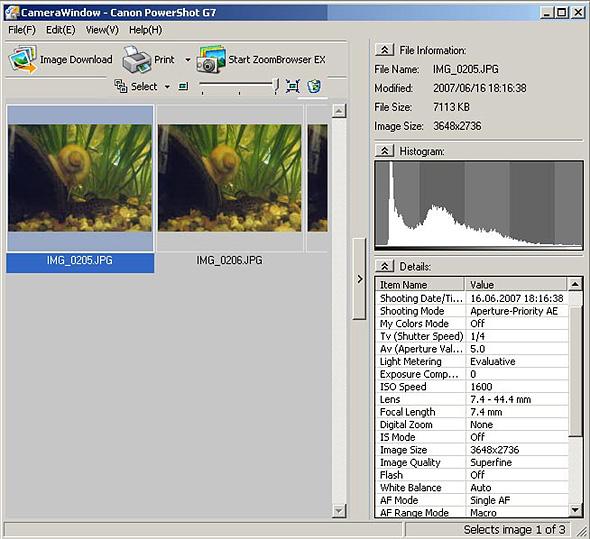This screenshot has height=539, width=590.
Task: Click the Value column header
Action: coord(516,284)
